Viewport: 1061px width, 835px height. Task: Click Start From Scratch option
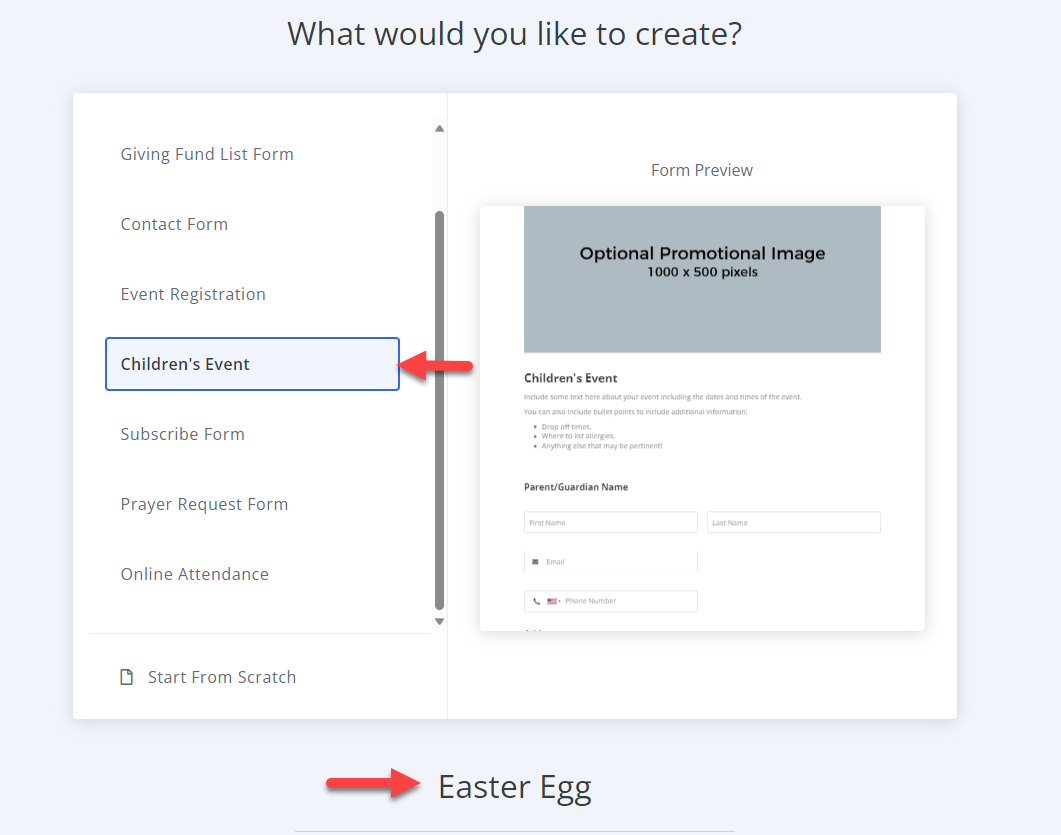point(221,677)
